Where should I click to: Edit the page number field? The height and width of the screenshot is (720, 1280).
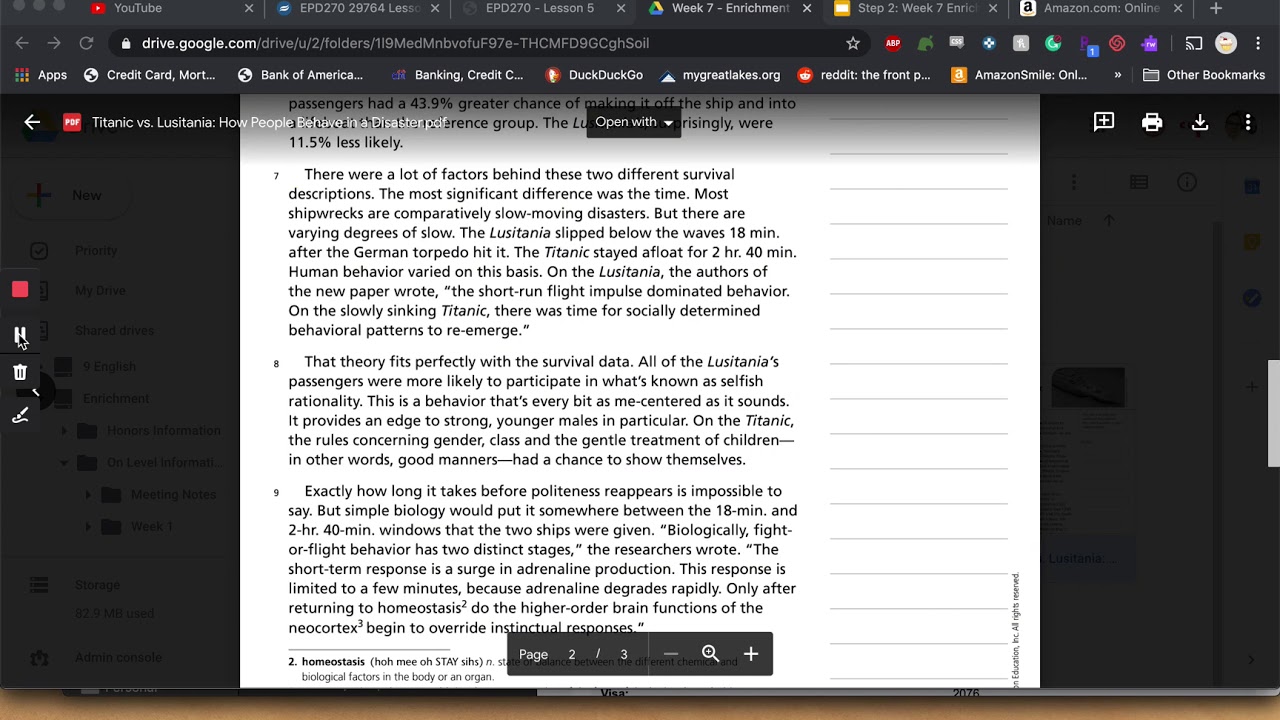click(x=572, y=655)
